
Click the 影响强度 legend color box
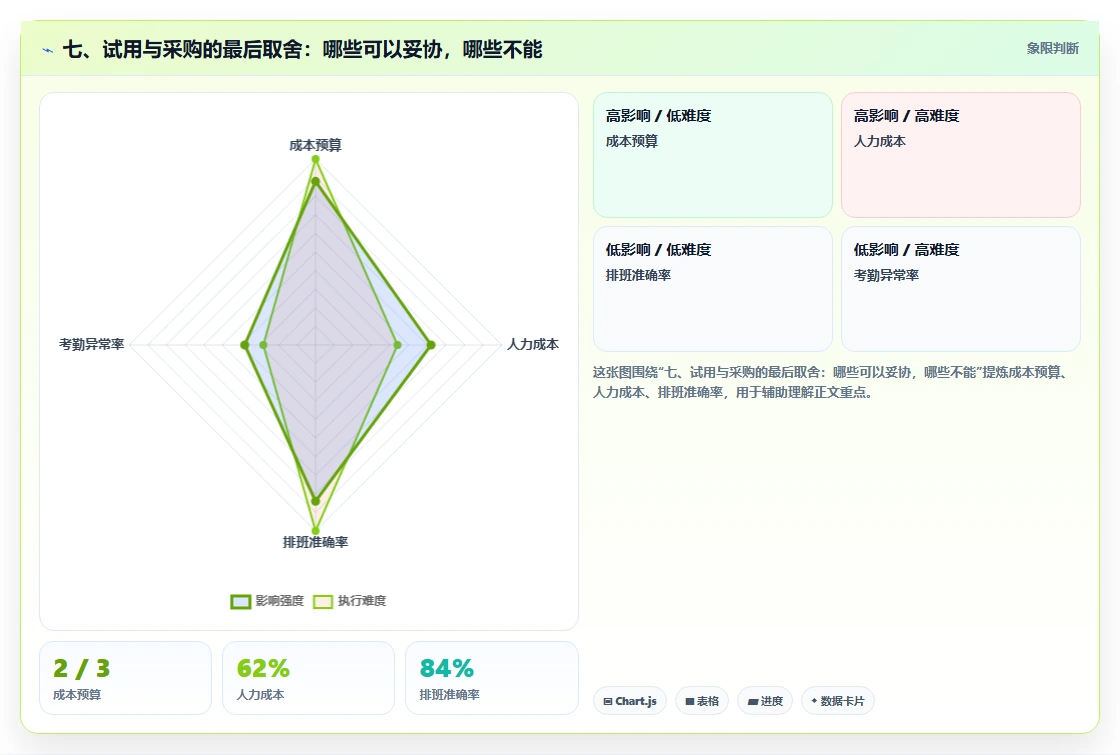click(x=241, y=601)
